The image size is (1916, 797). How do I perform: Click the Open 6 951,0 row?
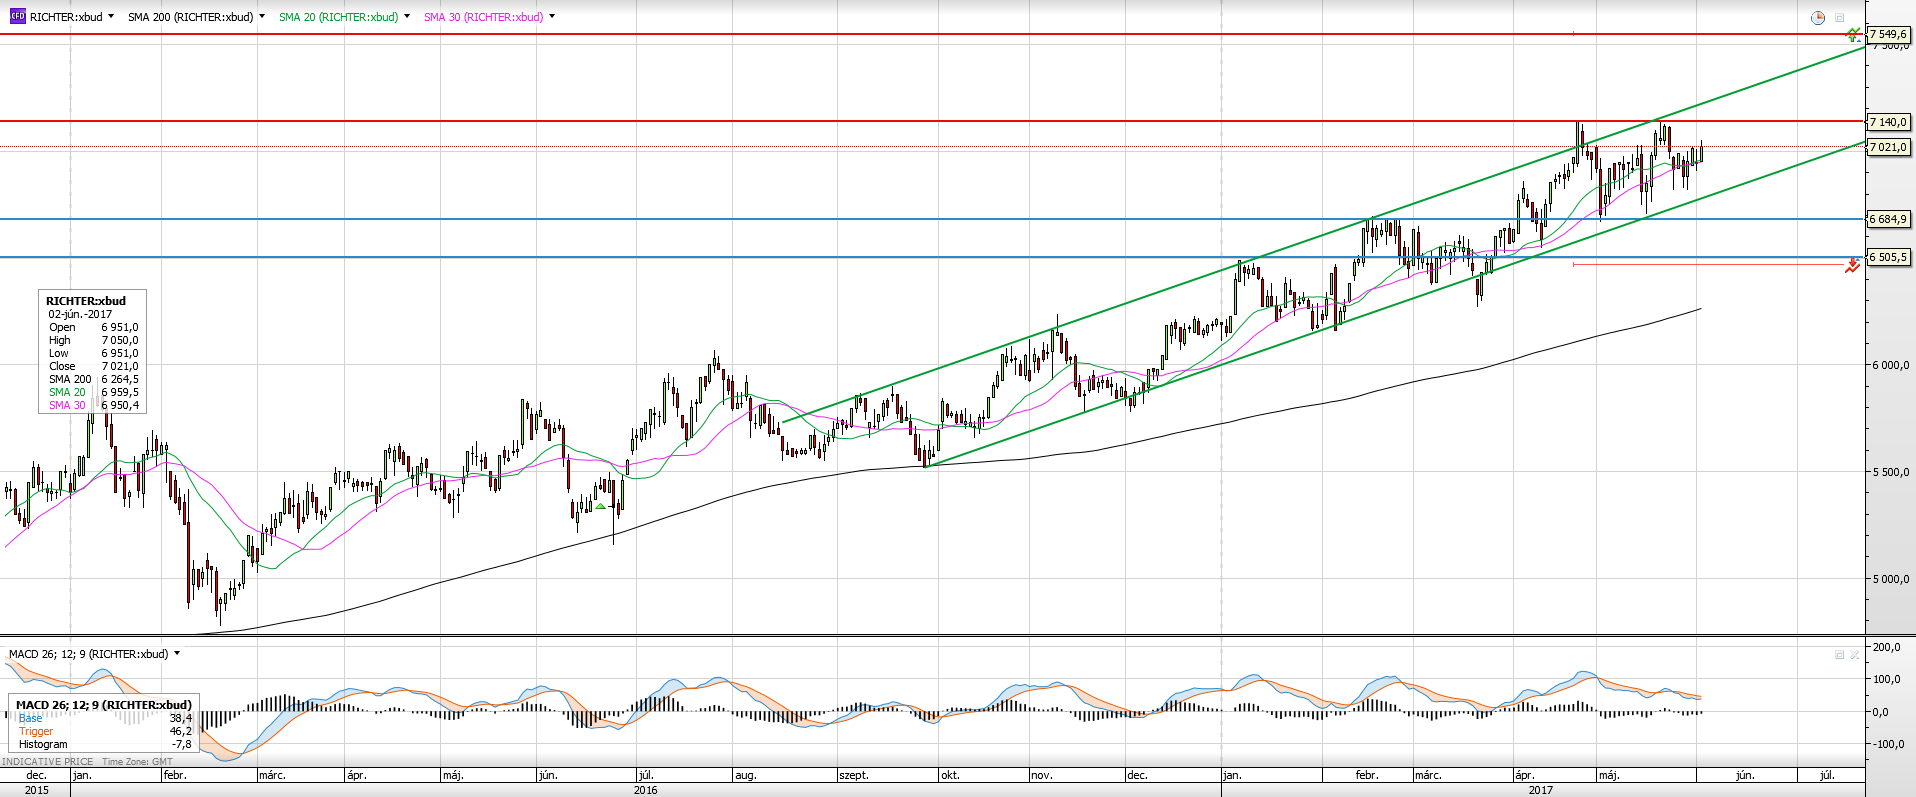94,327
